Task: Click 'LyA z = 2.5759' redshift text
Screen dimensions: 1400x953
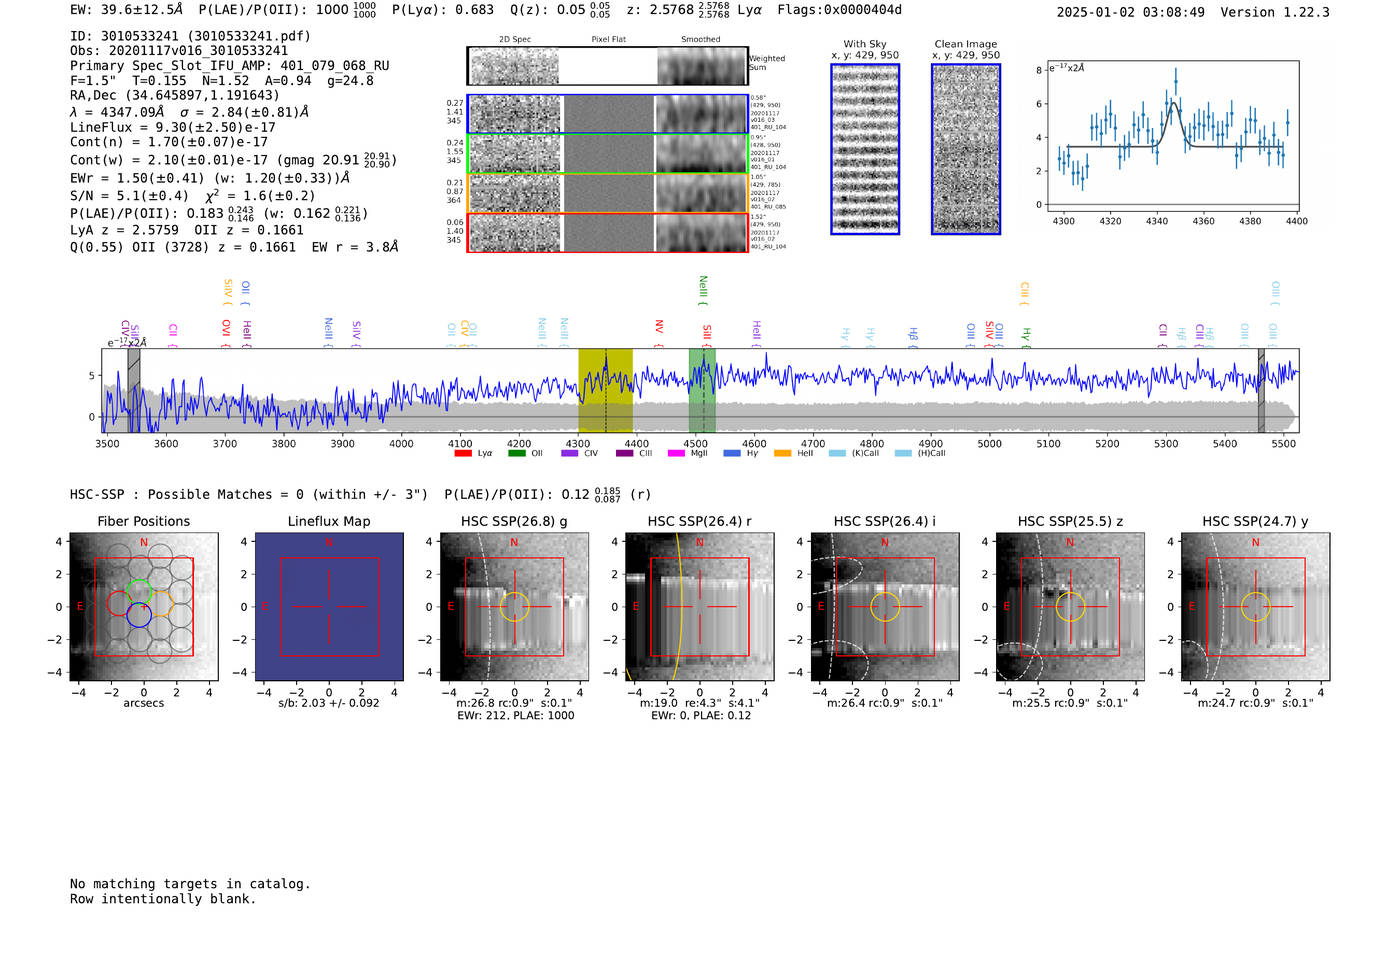Action: click(124, 230)
